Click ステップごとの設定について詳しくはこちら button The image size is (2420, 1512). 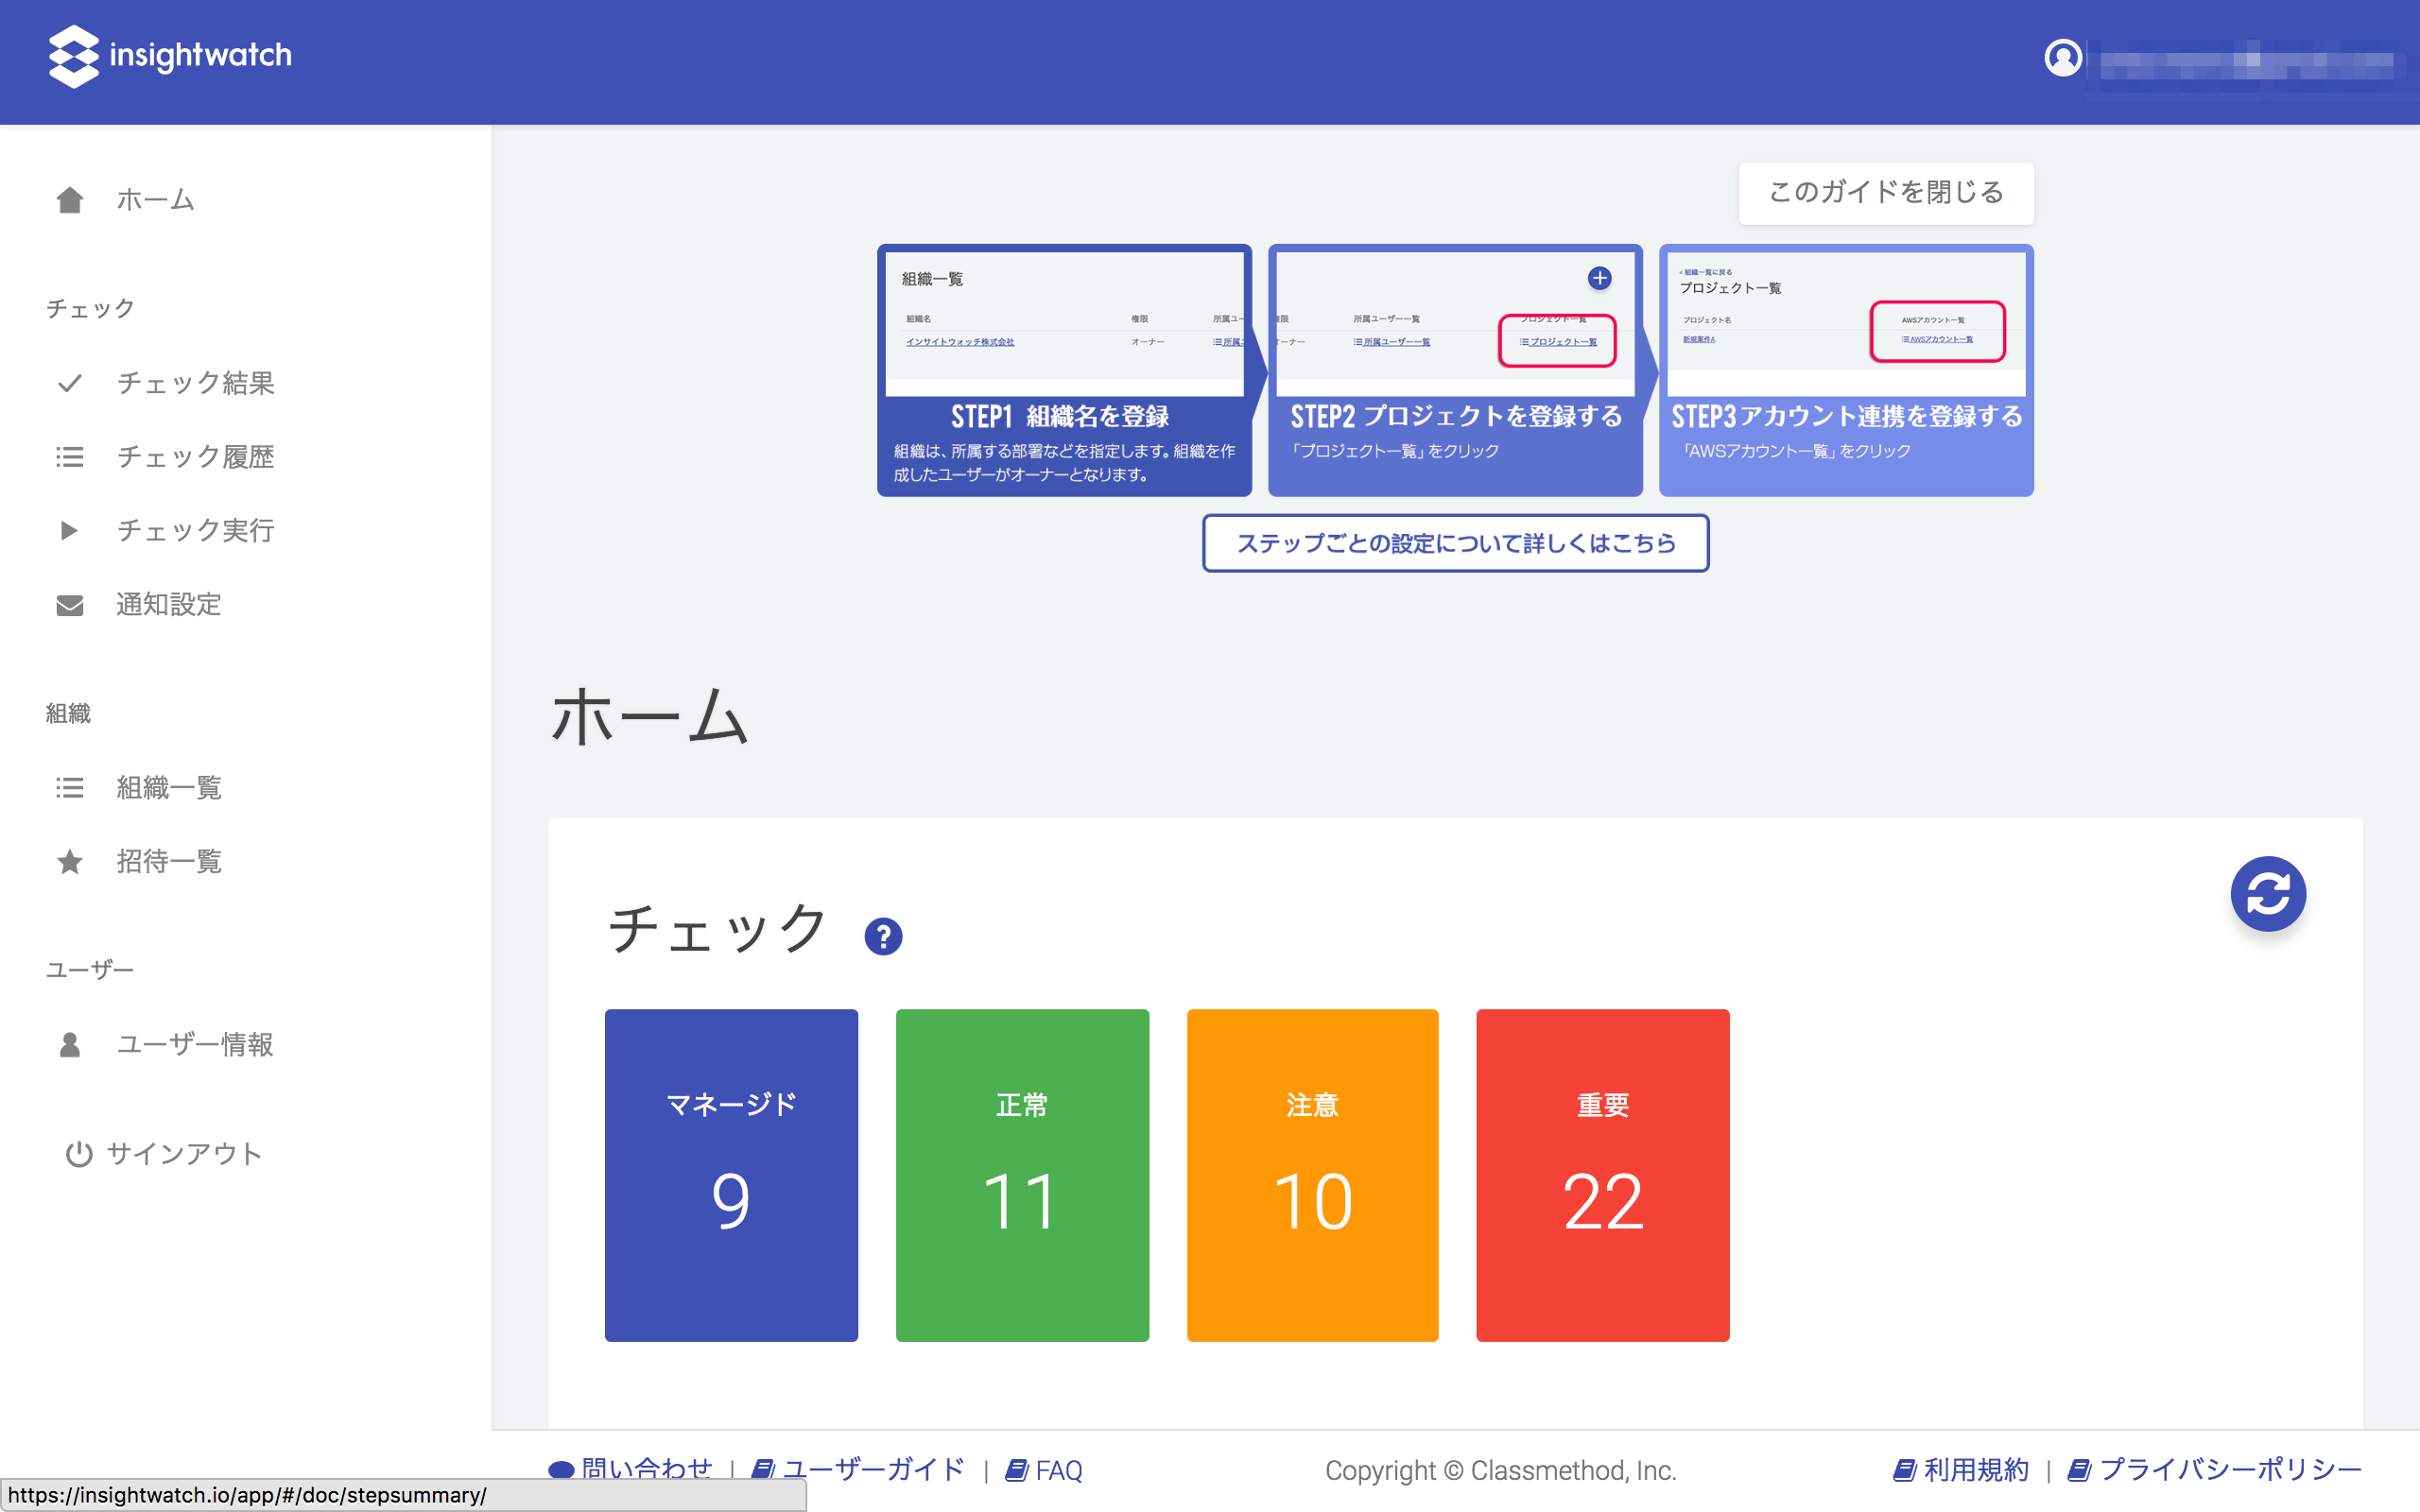pyautogui.click(x=1455, y=543)
